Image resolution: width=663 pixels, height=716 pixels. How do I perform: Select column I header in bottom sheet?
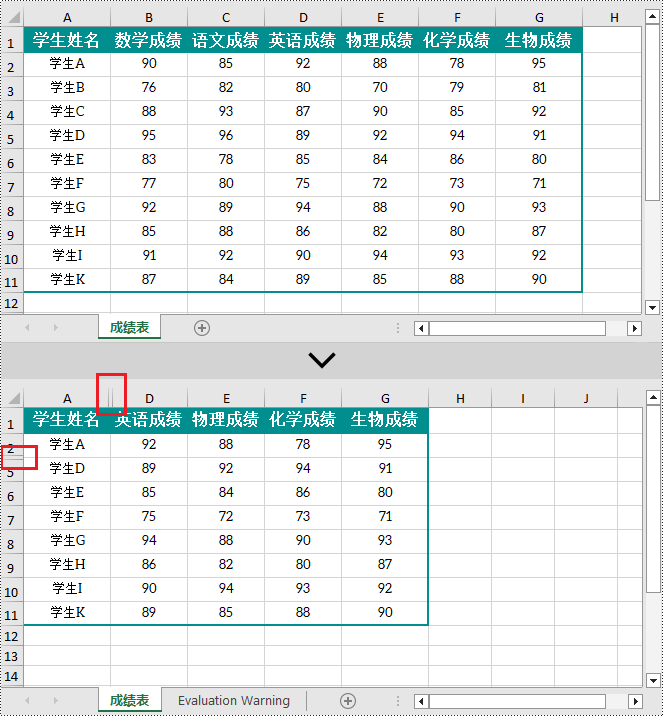(x=523, y=399)
